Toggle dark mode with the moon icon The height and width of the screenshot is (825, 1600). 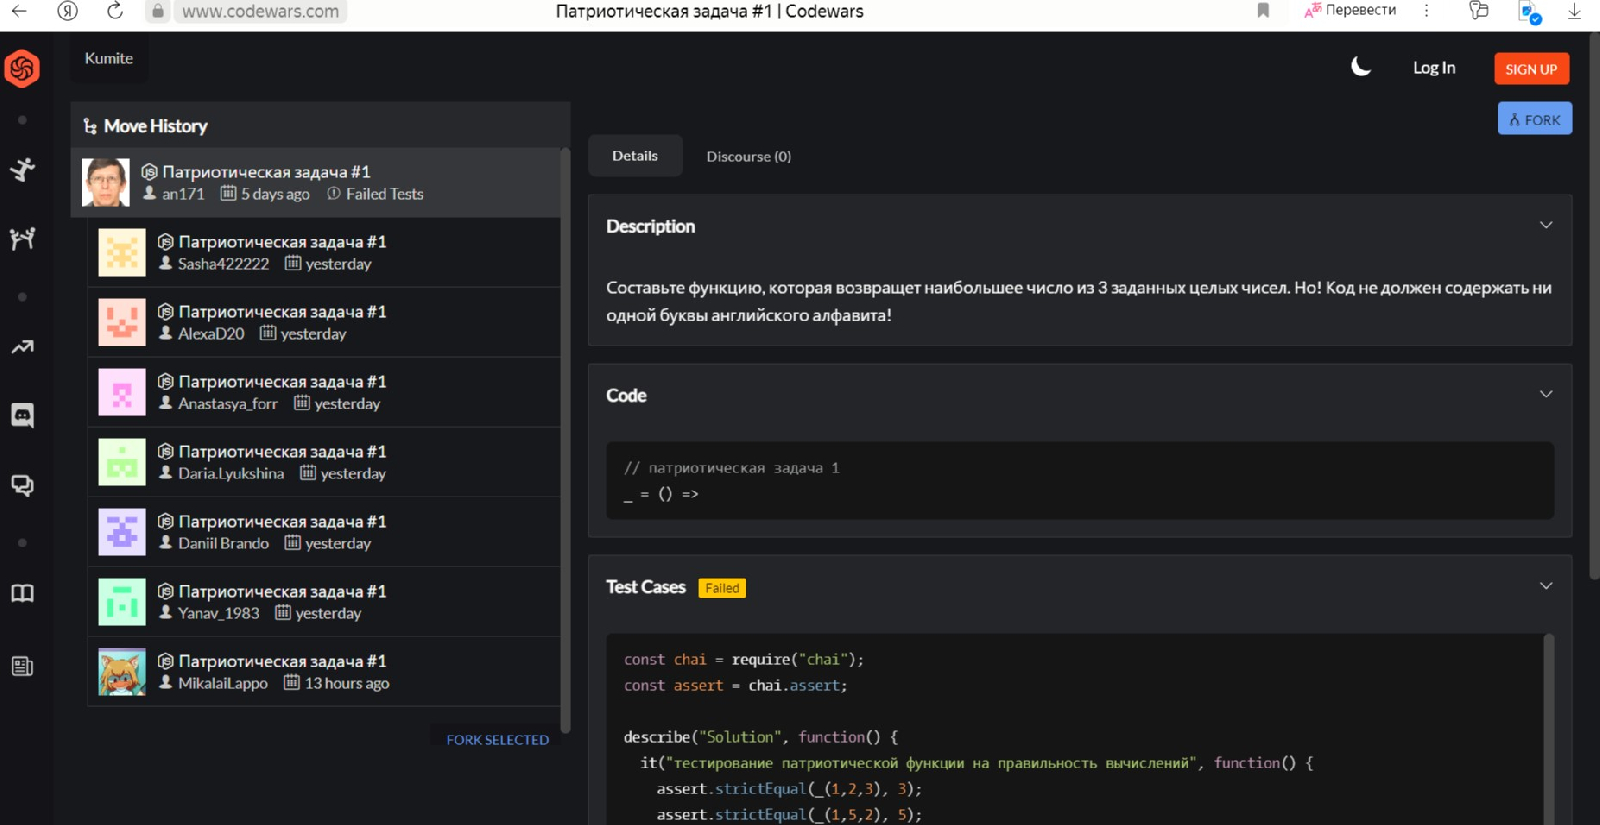[1361, 67]
